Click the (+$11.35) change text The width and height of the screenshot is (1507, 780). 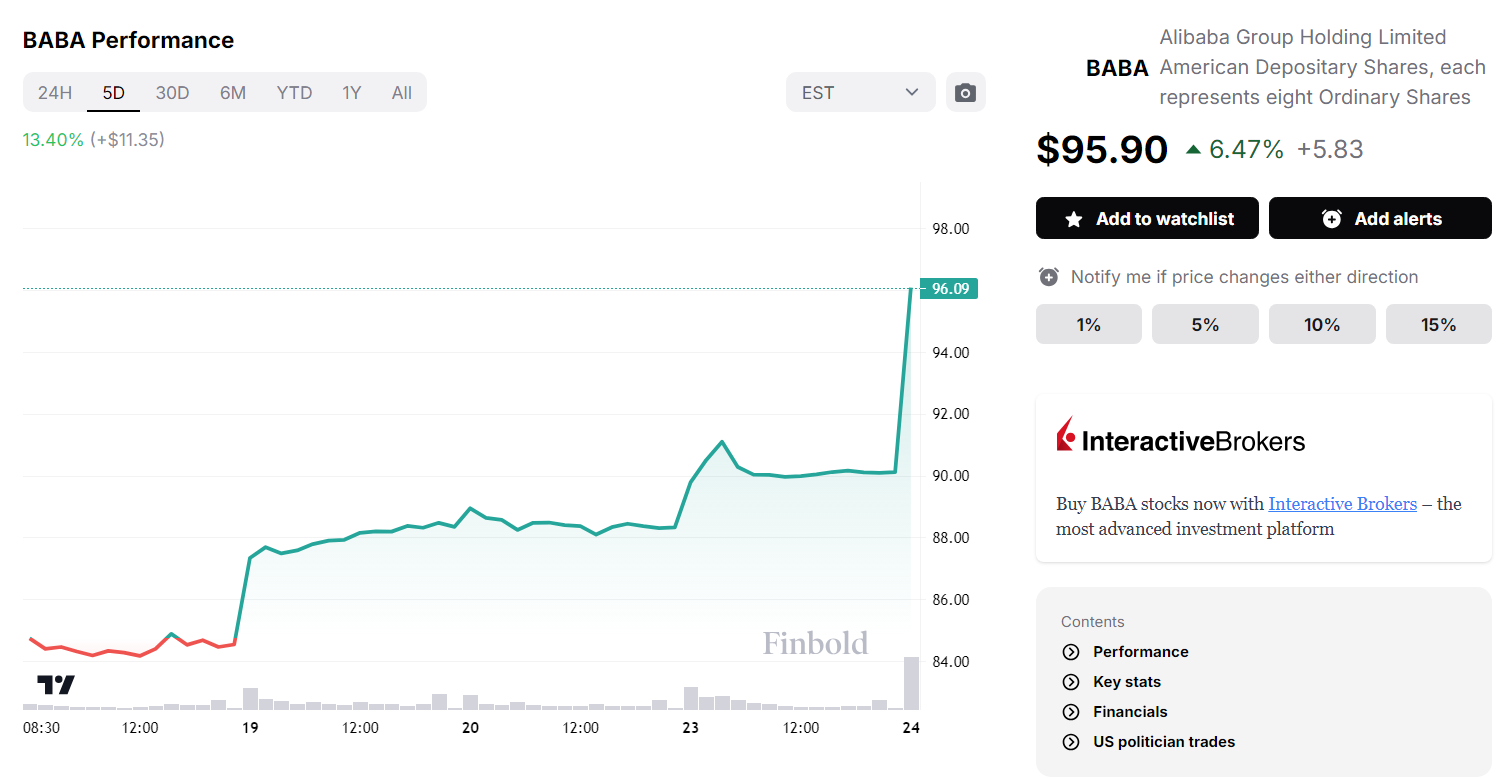(127, 140)
